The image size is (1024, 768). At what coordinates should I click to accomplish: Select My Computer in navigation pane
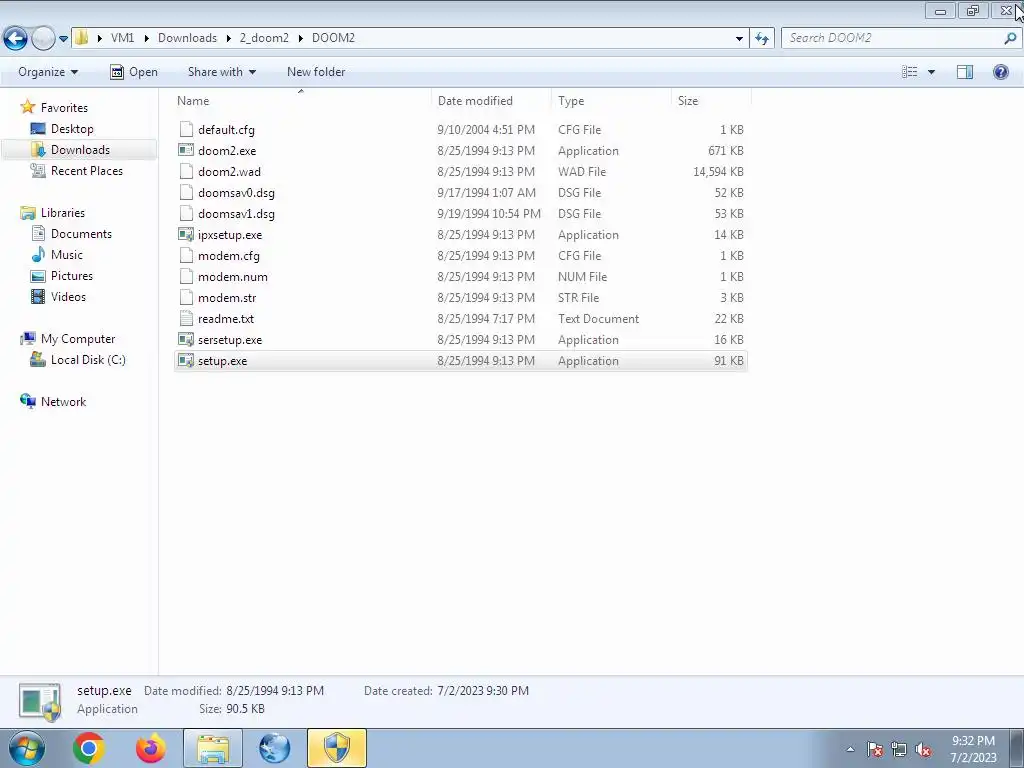[x=78, y=339]
